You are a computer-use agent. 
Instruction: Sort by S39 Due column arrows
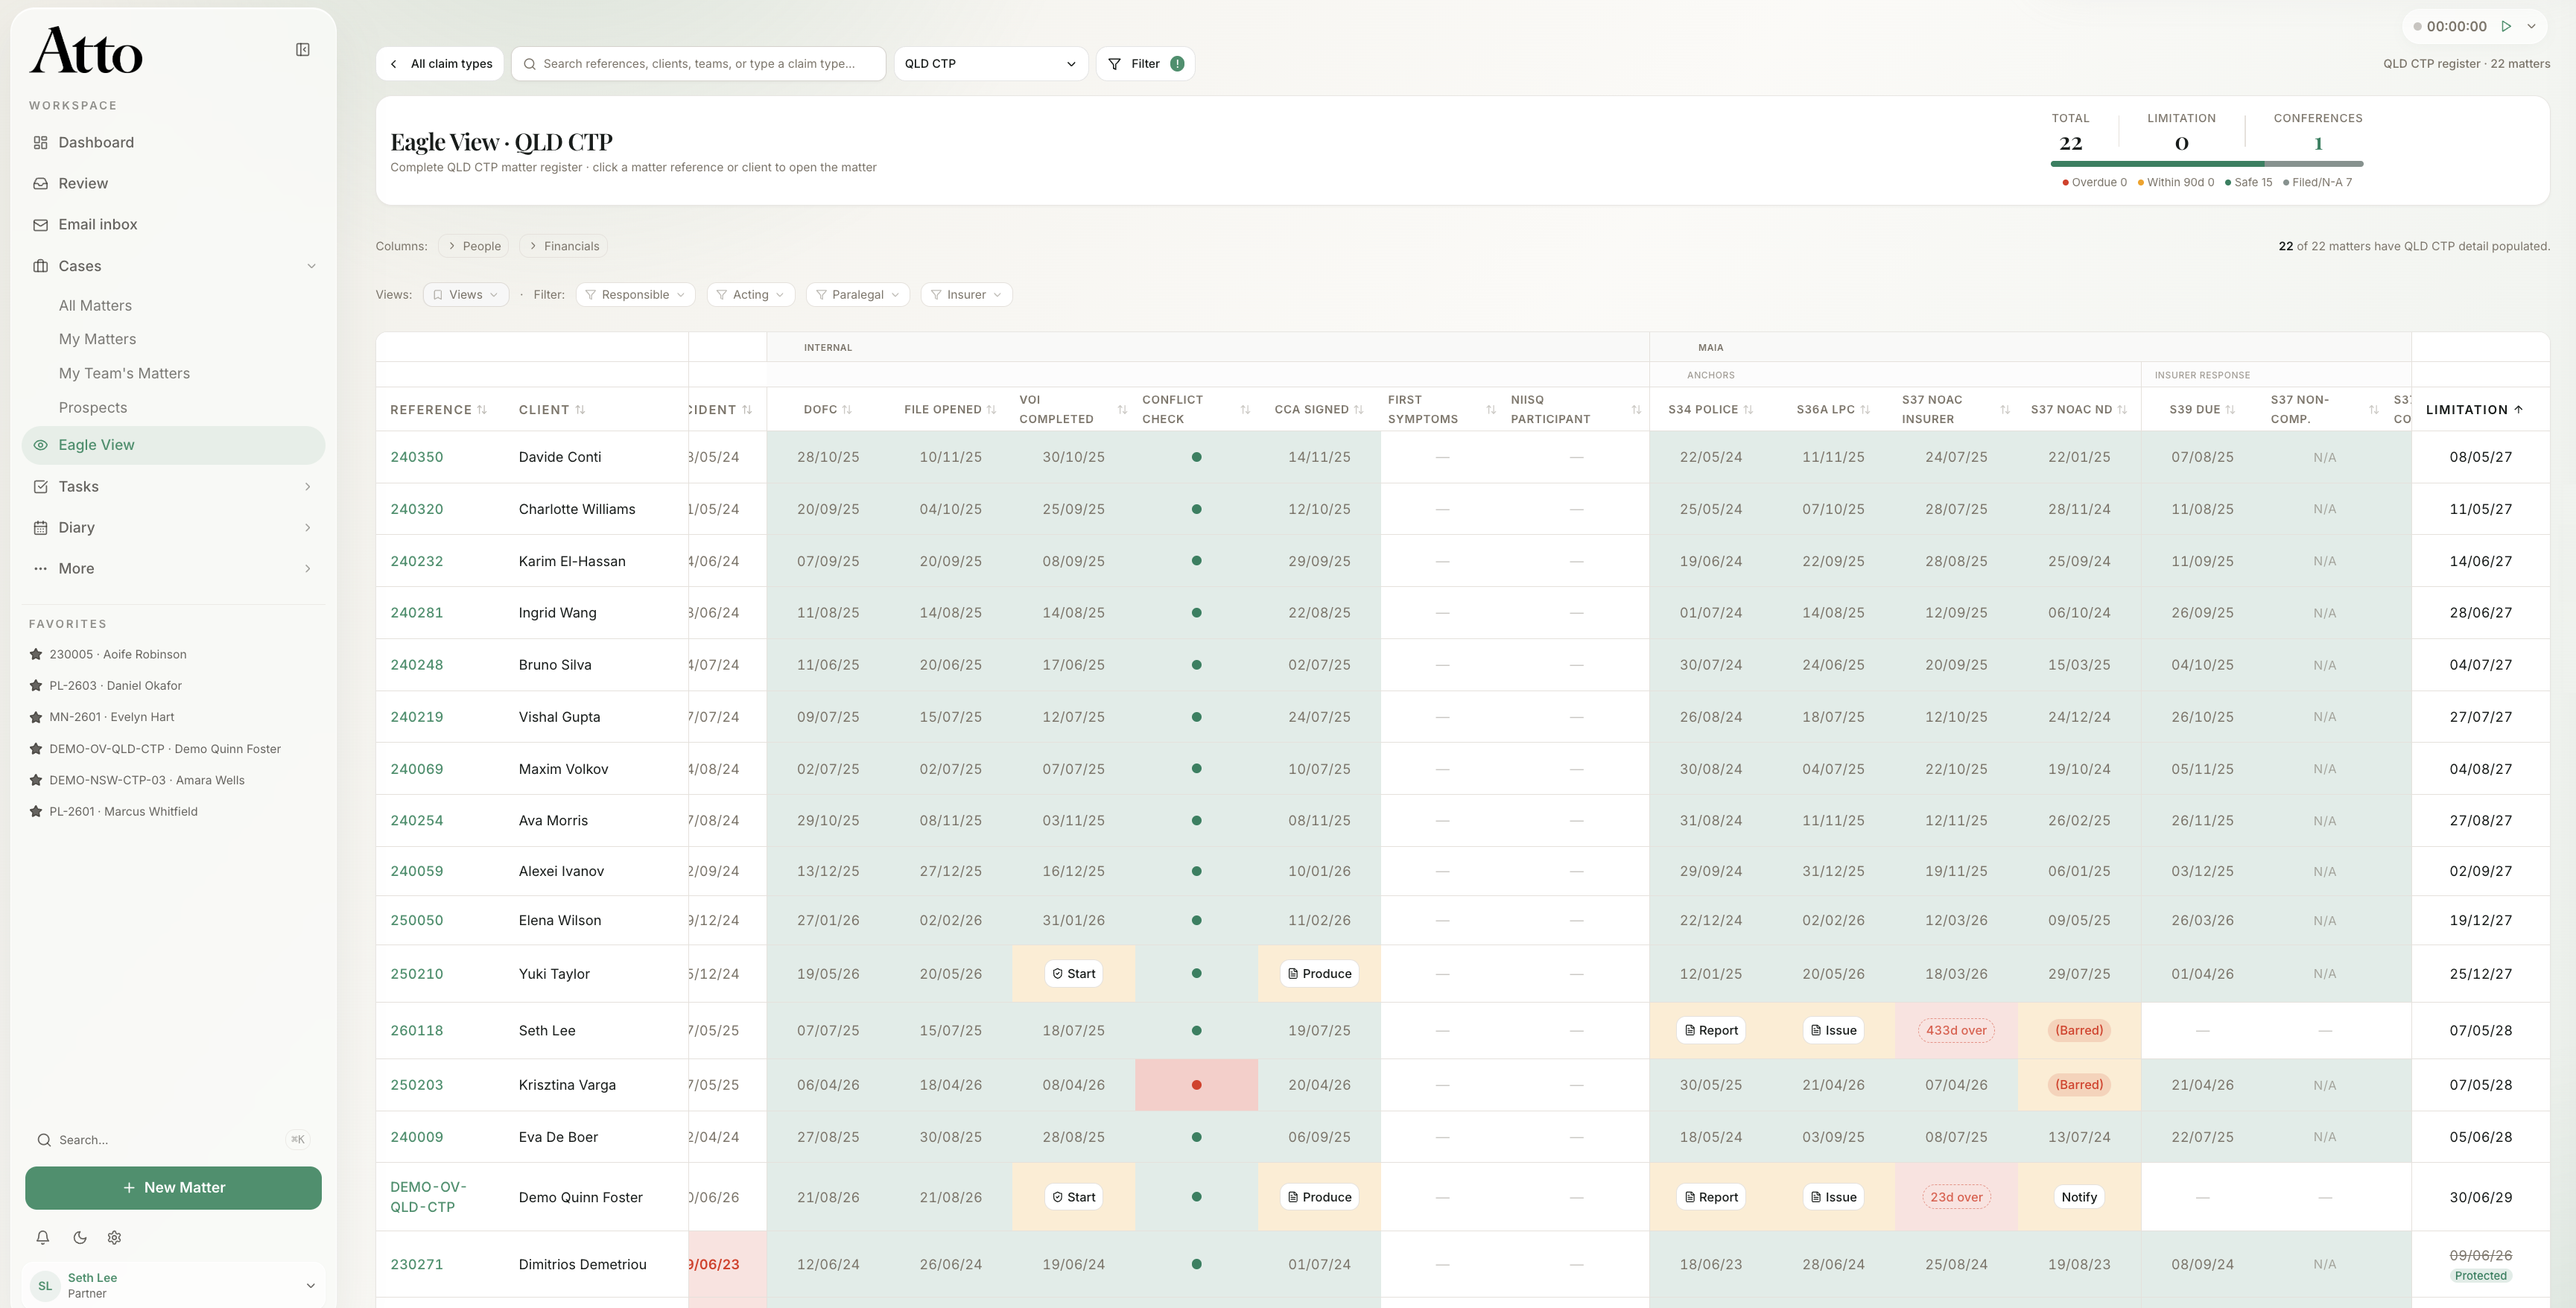(x=2230, y=410)
